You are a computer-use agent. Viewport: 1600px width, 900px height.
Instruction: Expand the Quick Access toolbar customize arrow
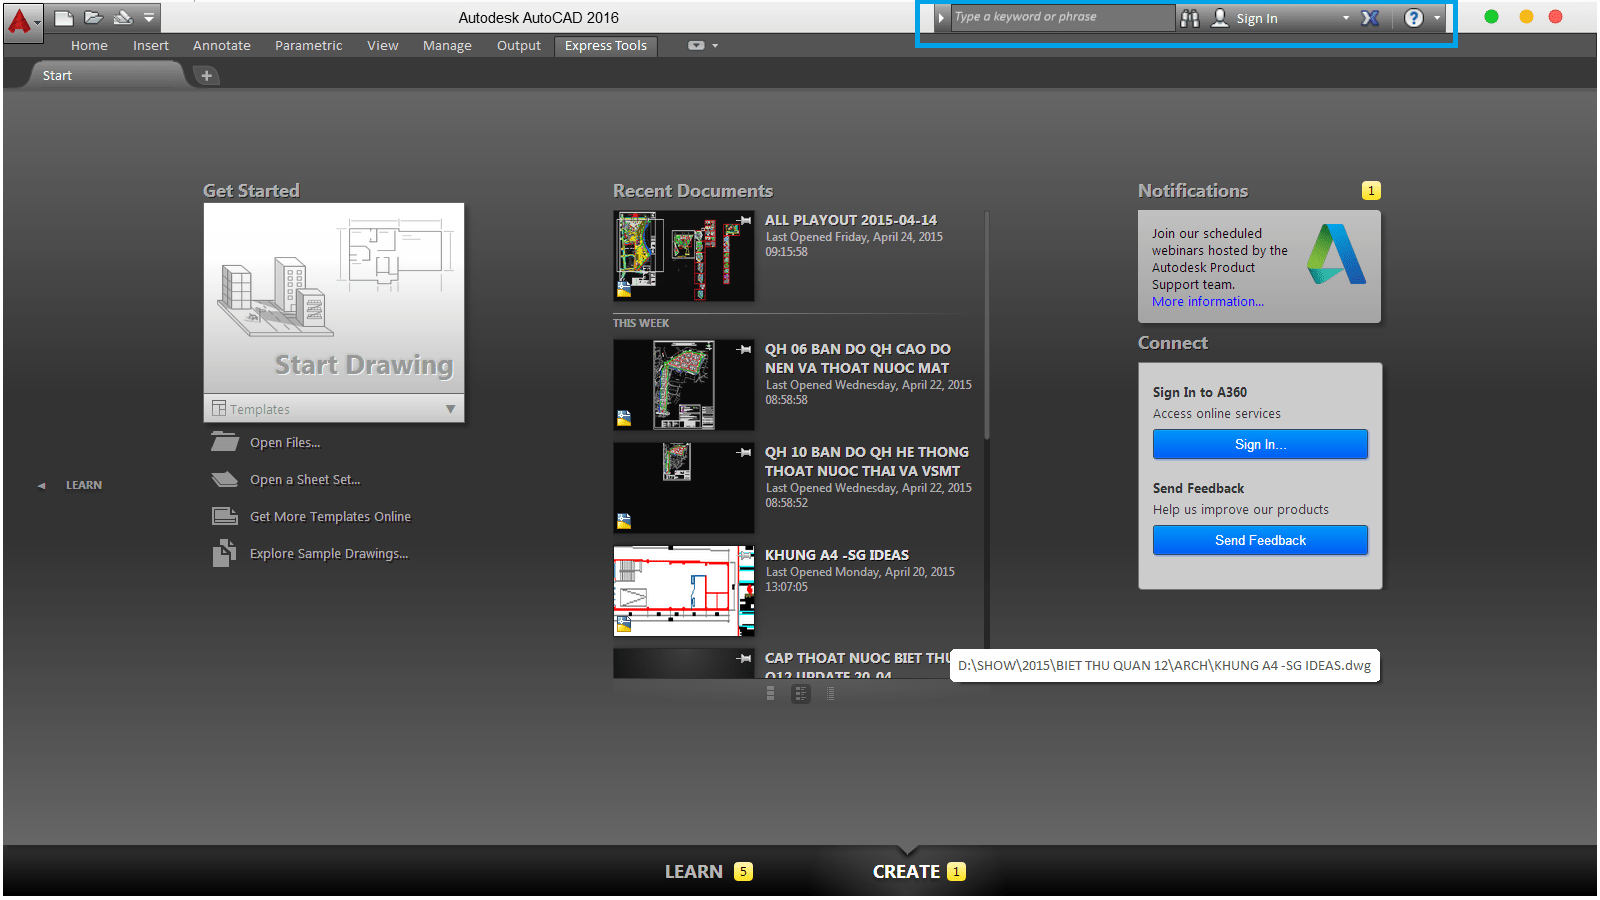[x=149, y=17]
